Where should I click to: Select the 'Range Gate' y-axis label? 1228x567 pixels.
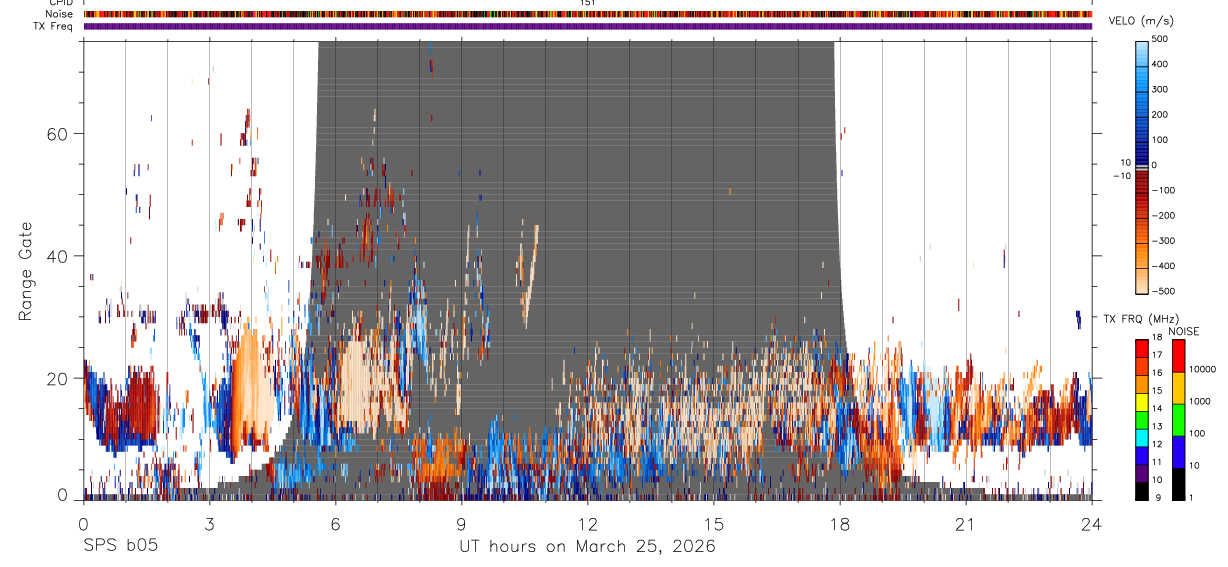[27, 273]
